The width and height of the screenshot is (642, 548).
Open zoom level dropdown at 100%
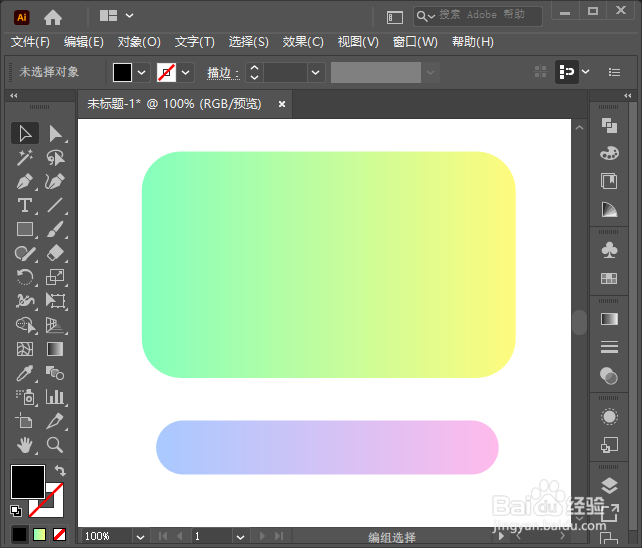(140, 537)
